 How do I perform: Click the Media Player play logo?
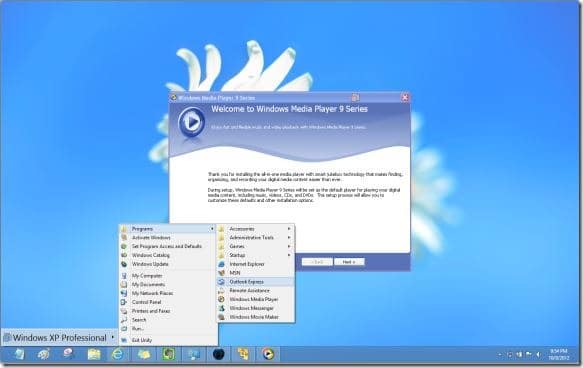[x=191, y=122]
